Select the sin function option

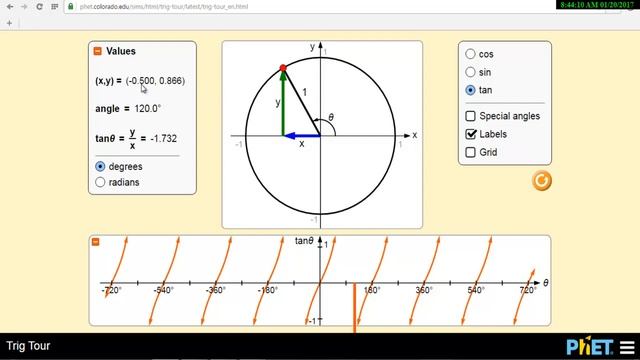coord(470,72)
